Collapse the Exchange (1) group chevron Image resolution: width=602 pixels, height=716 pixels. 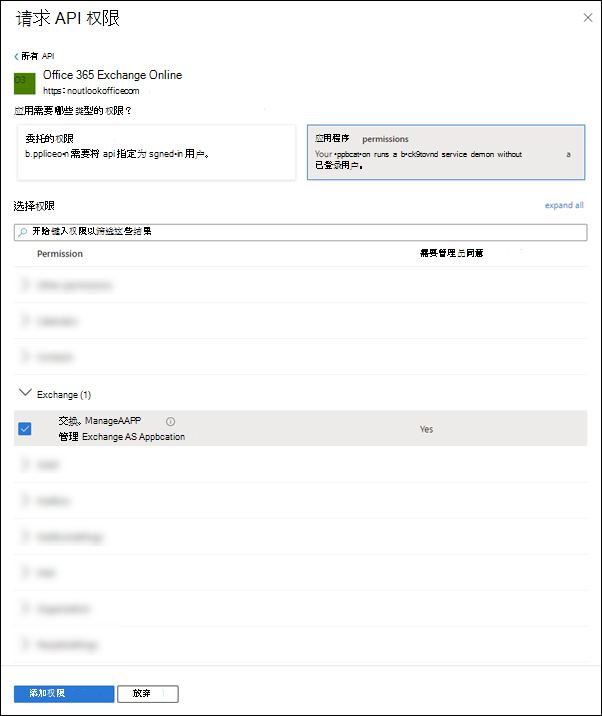(25, 393)
